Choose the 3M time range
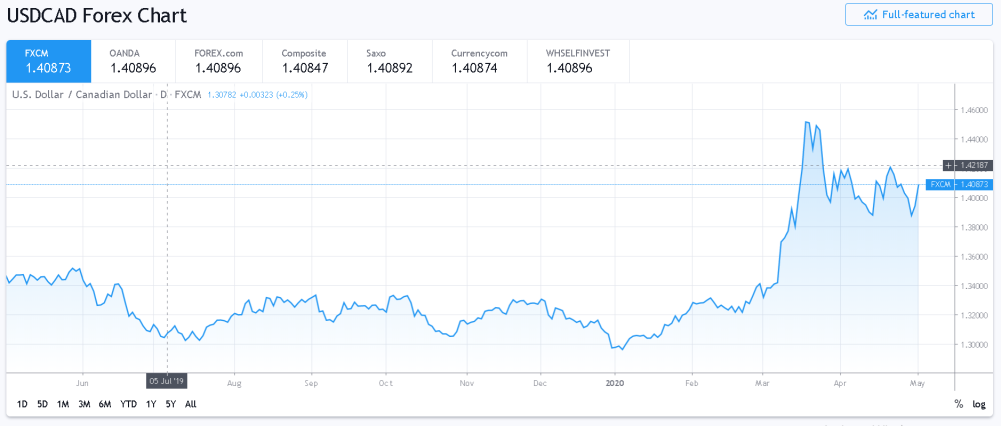The image size is (1001, 426). point(84,404)
